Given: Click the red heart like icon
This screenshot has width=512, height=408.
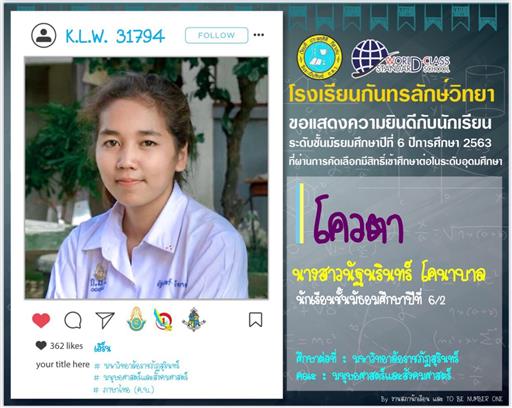Looking at the screenshot, I should tap(41, 320).
